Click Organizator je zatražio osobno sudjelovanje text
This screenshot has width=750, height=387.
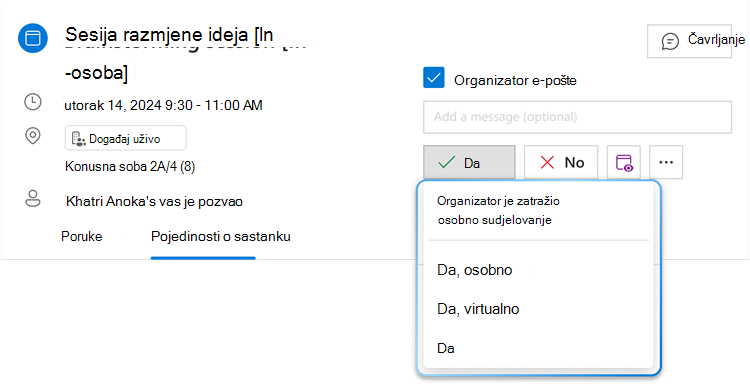click(498, 210)
